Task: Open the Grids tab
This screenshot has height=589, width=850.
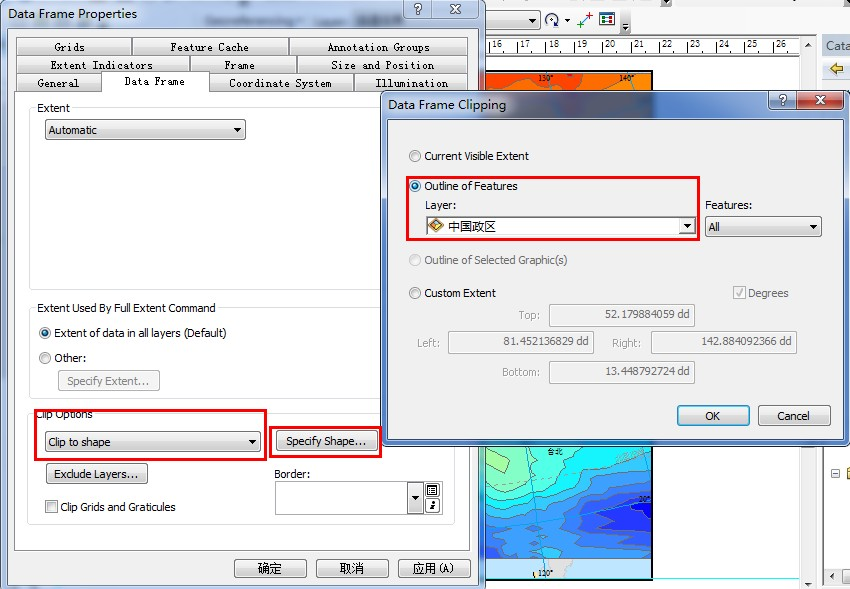Action: pos(69,47)
